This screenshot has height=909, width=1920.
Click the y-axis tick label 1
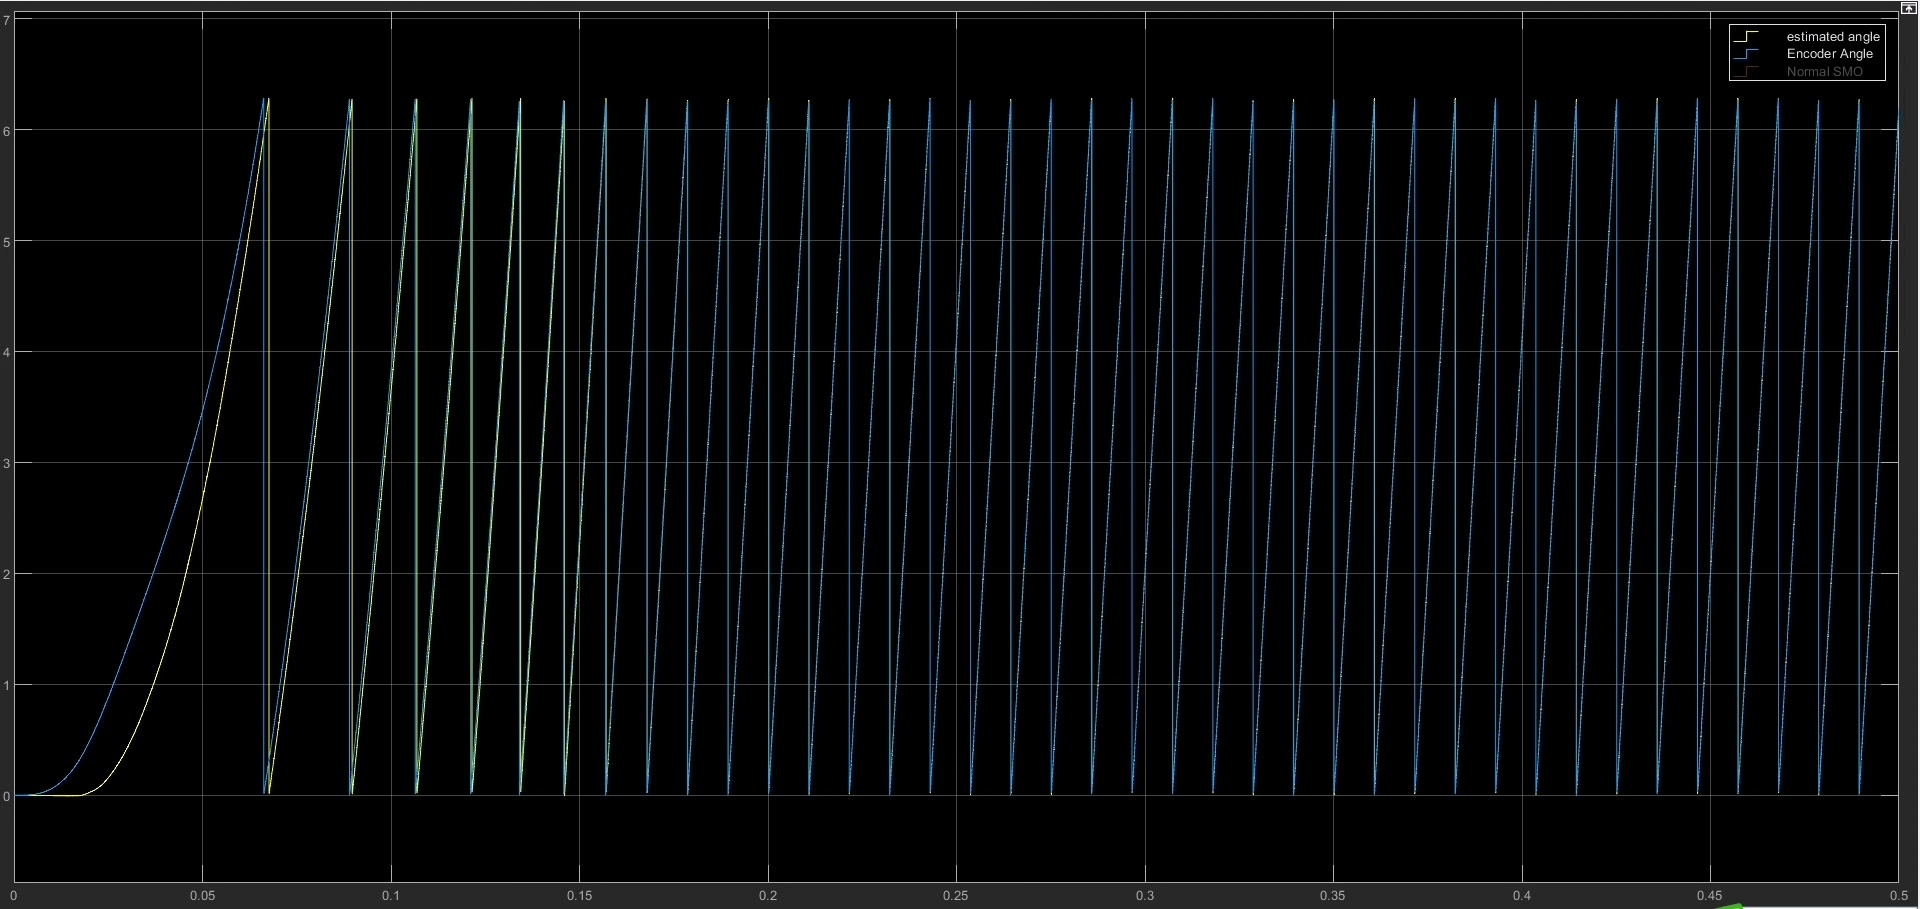6,686
